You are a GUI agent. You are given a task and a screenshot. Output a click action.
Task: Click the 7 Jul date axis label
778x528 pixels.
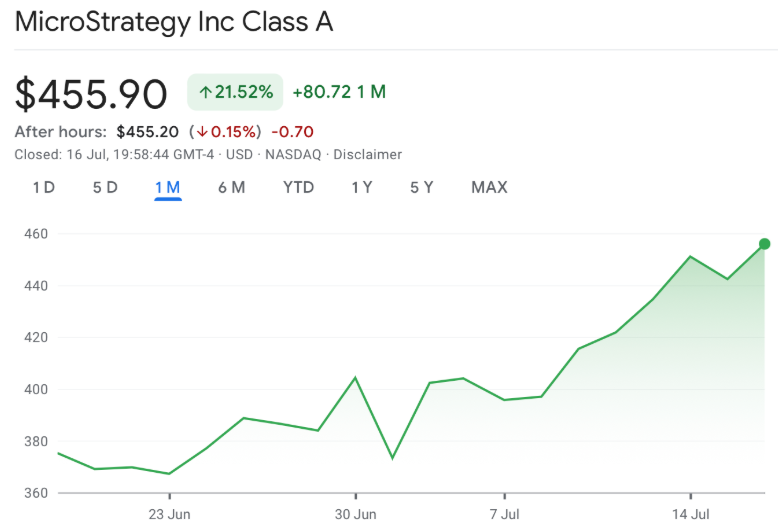504,514
